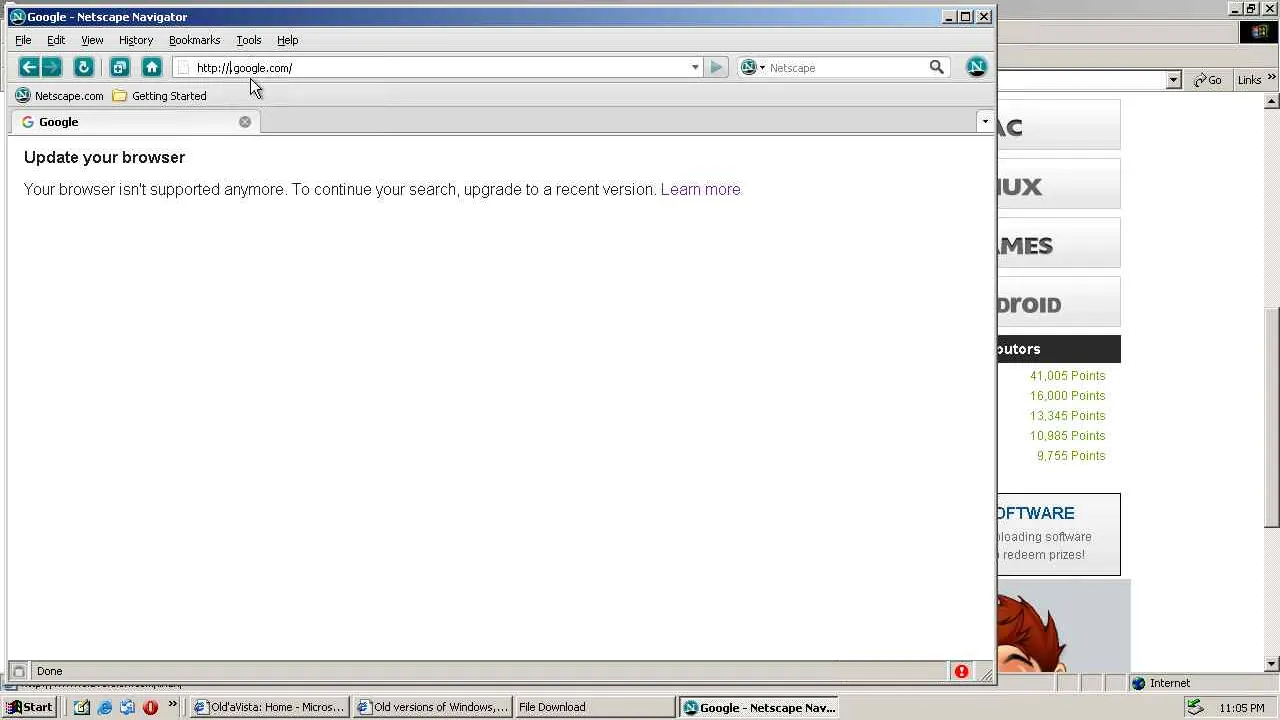Click the 11:05 PM system clock

point(1242,708)
